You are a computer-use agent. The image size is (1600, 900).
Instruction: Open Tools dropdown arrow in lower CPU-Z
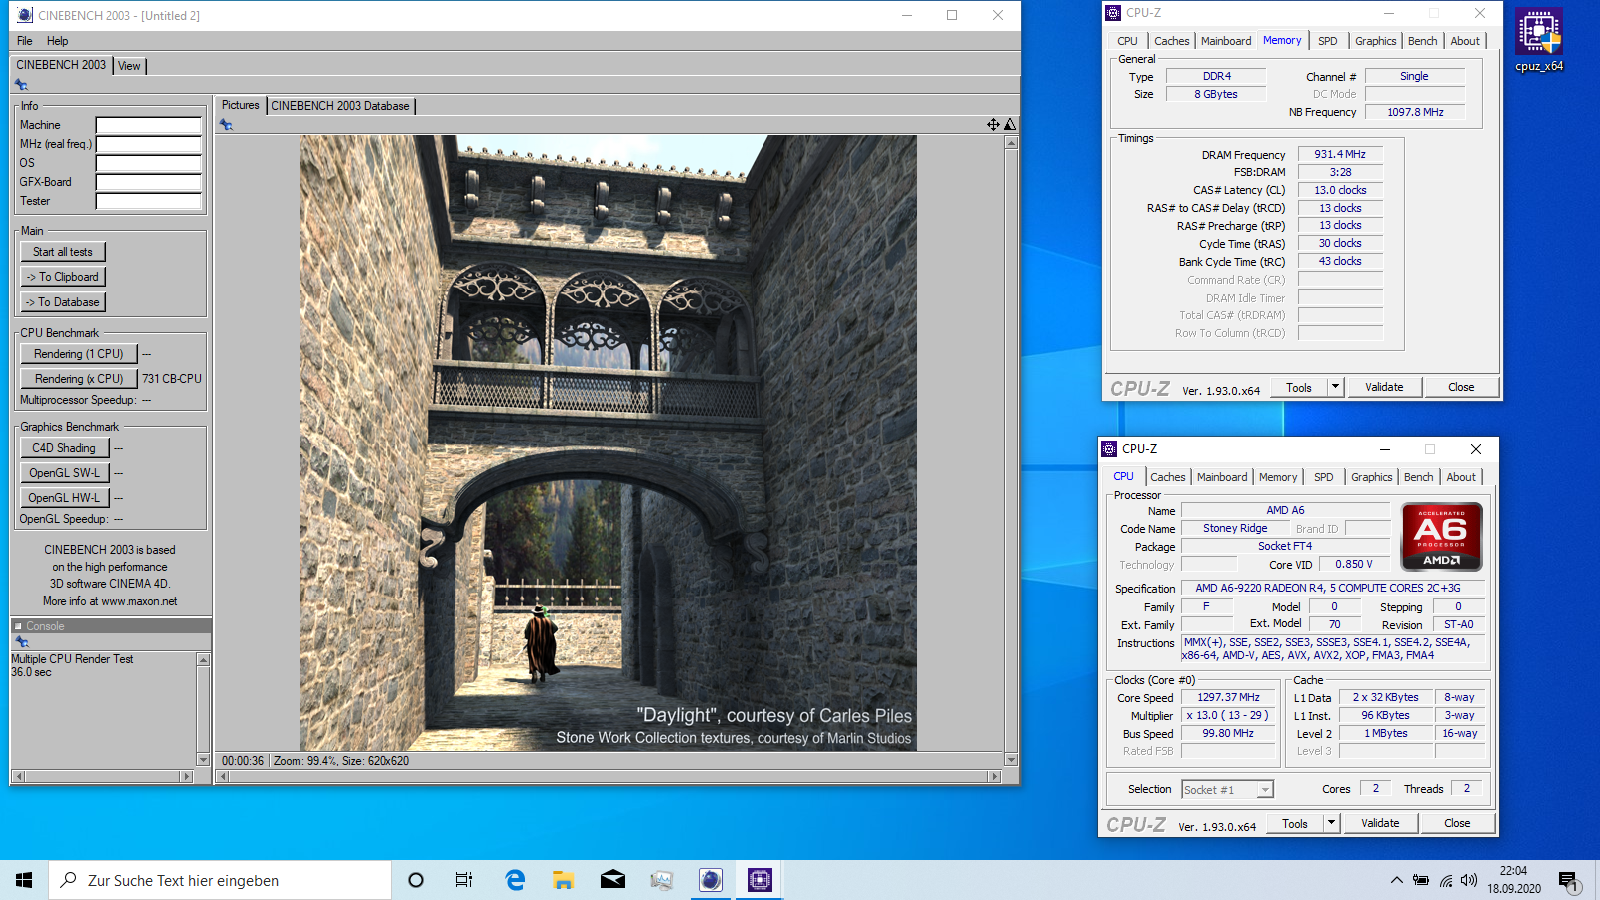point(1331,823)
